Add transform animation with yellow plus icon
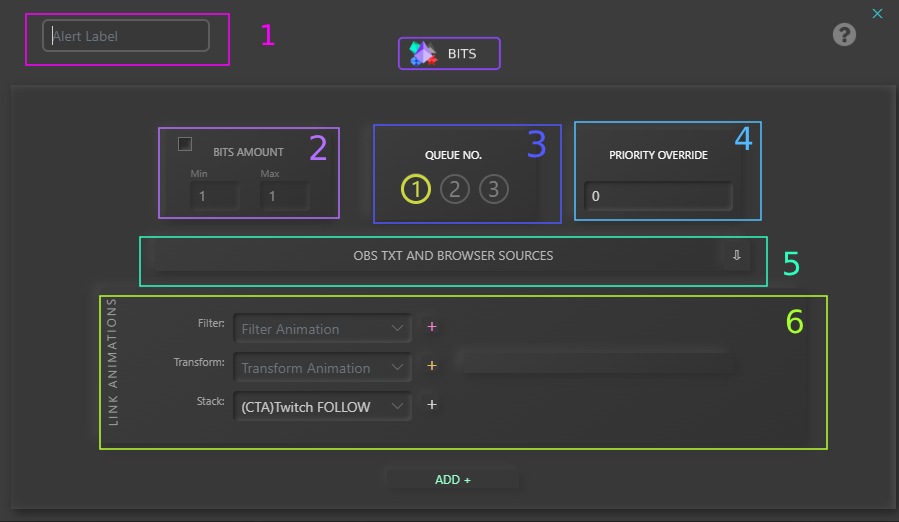This screenshot has height=522, width=899. [432, 366]
